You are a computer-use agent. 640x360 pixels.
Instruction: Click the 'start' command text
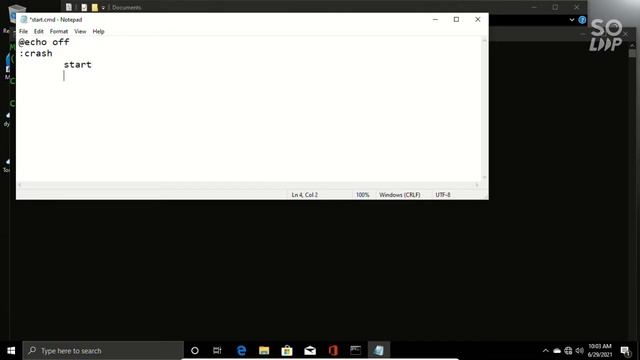point(78,65)
